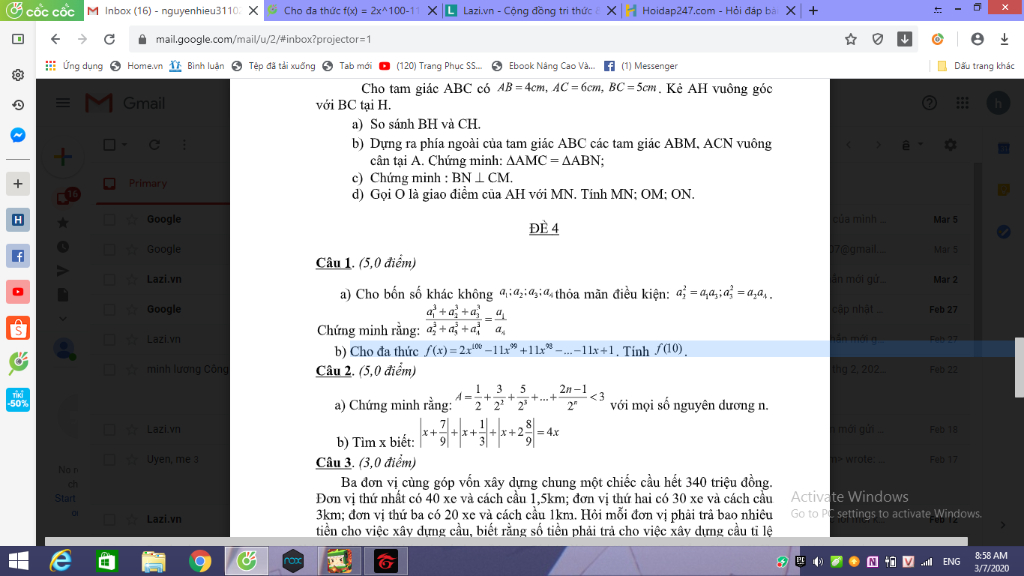Star the first Google email
Image resolution: width=1024 pixels, height=576 pixels.
(132, 219)
